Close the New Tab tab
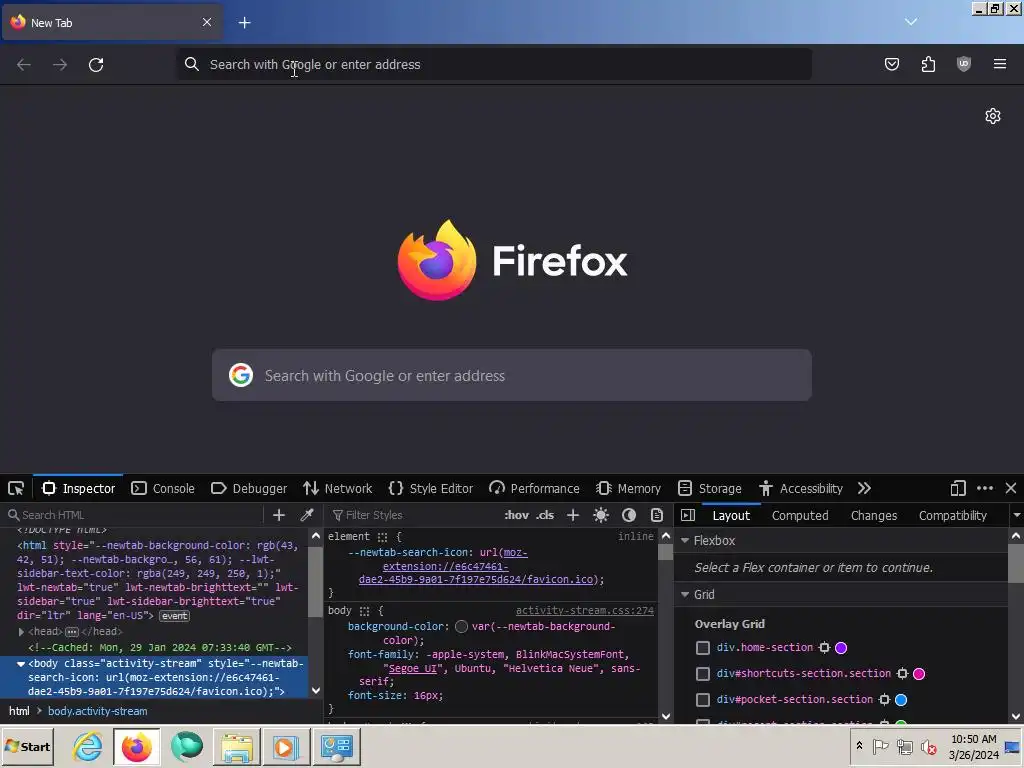The height and width of the screenshot is (768, 1024). (206, 22)
